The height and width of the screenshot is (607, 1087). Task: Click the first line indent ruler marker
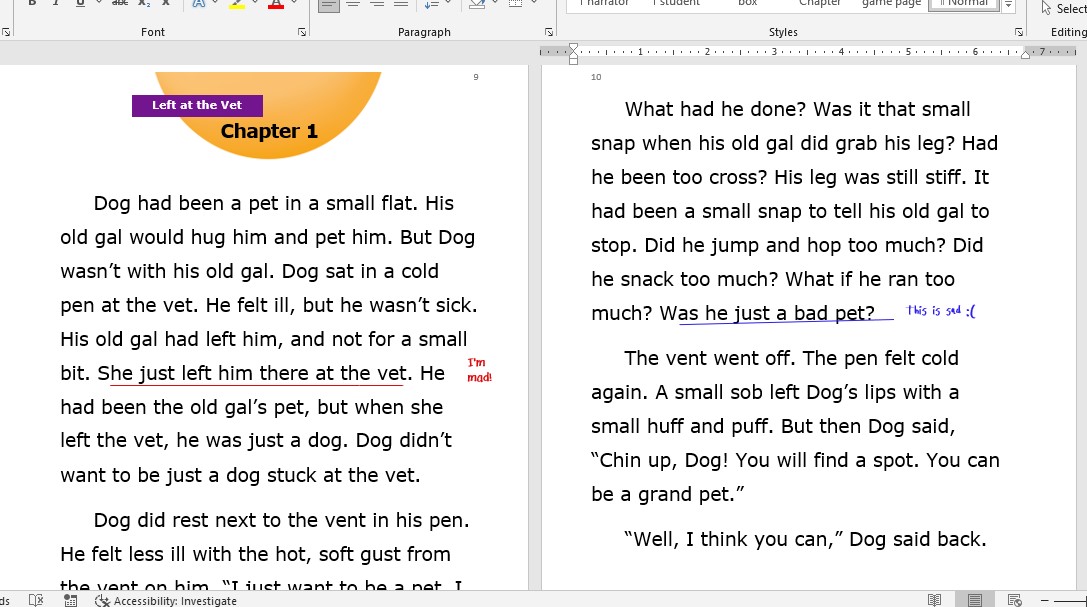(573, 48)
